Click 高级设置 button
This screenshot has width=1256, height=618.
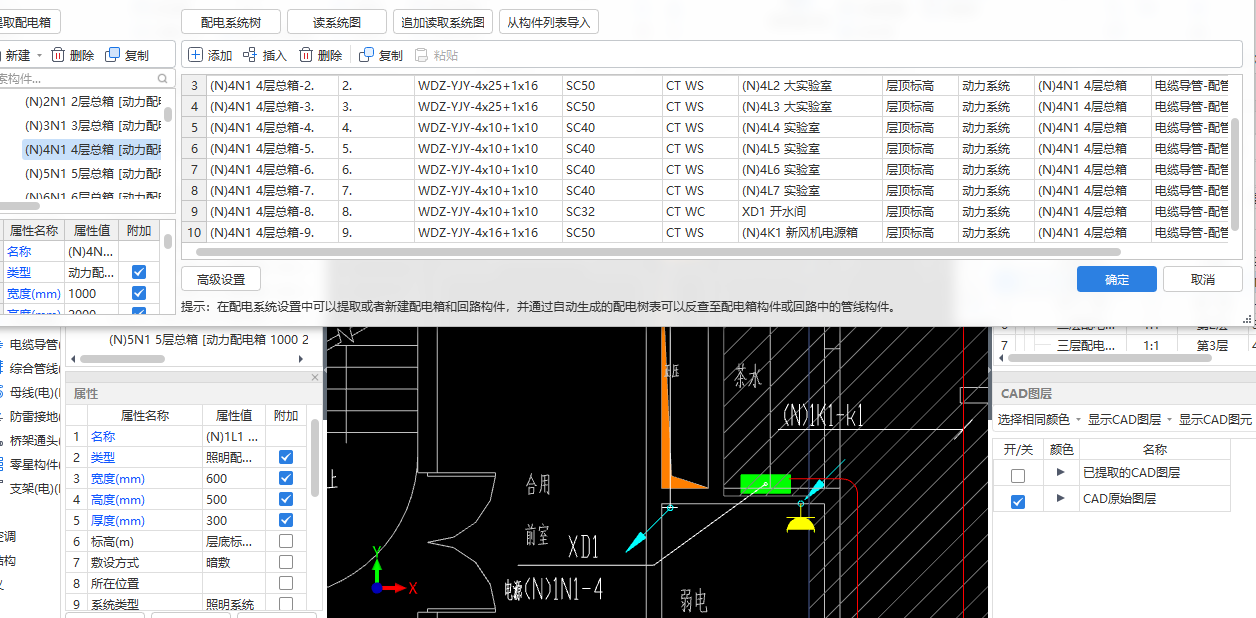coord(221,279)
